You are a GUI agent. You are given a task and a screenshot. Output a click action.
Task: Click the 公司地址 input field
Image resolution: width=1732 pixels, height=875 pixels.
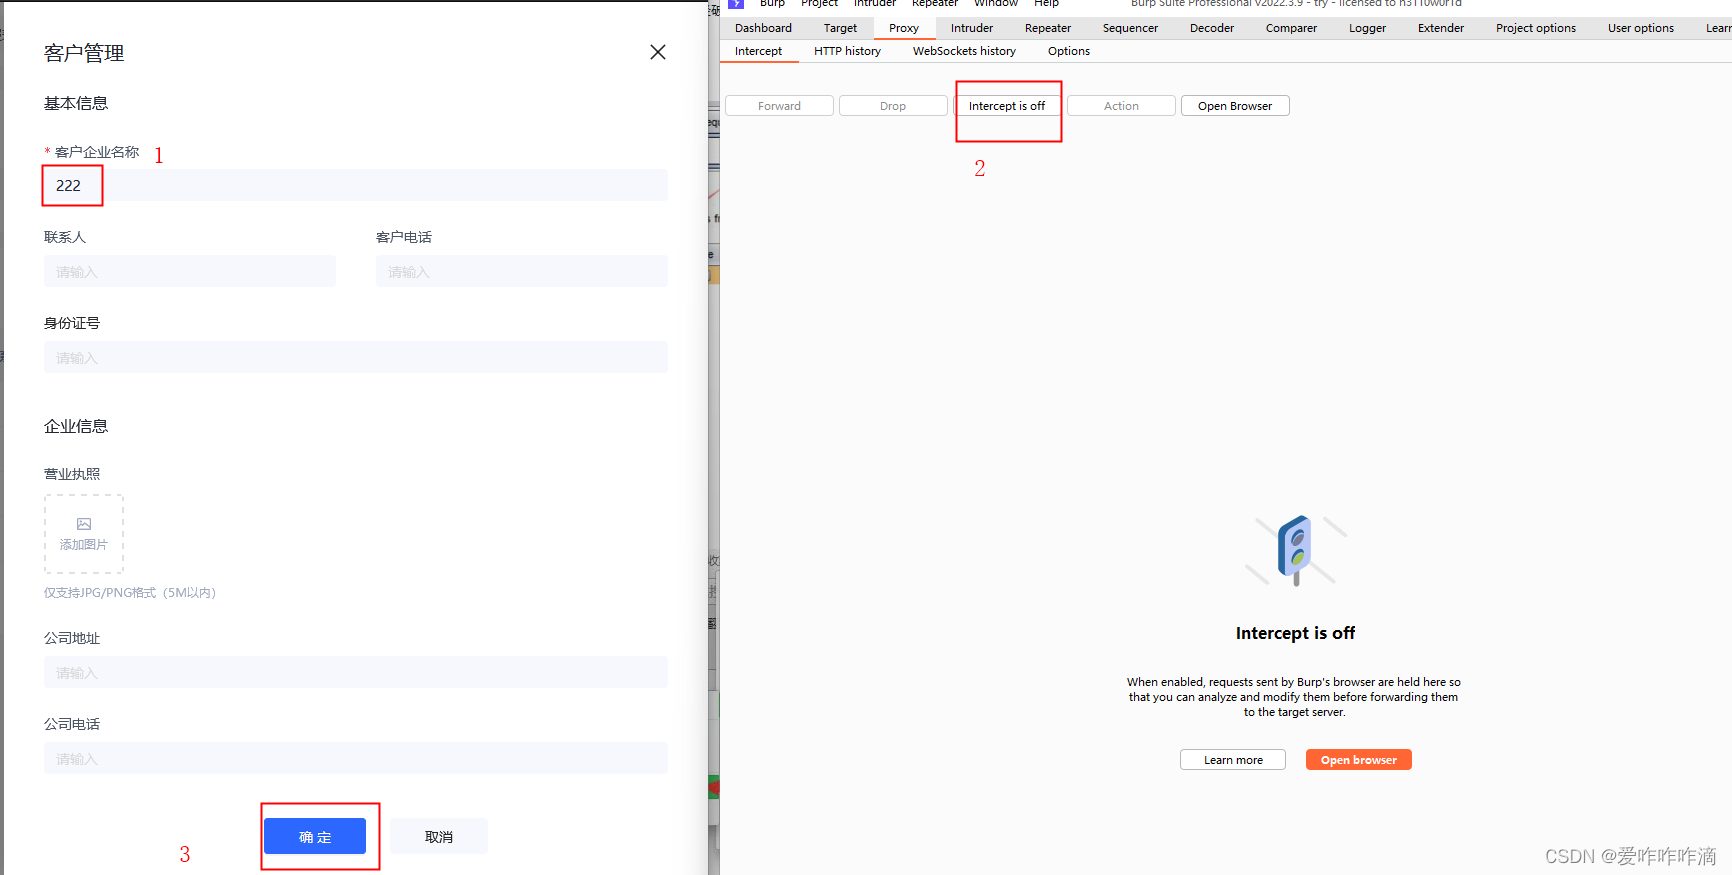[x=356, y=672]
